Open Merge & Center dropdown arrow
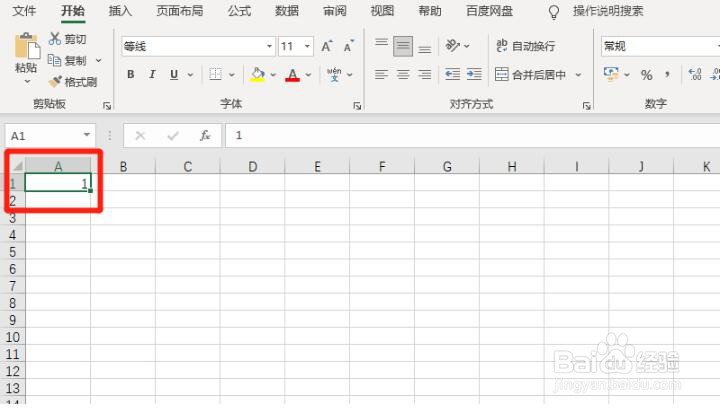The height and width of the screenshot is (410, 722). click(x=578, y=75)
